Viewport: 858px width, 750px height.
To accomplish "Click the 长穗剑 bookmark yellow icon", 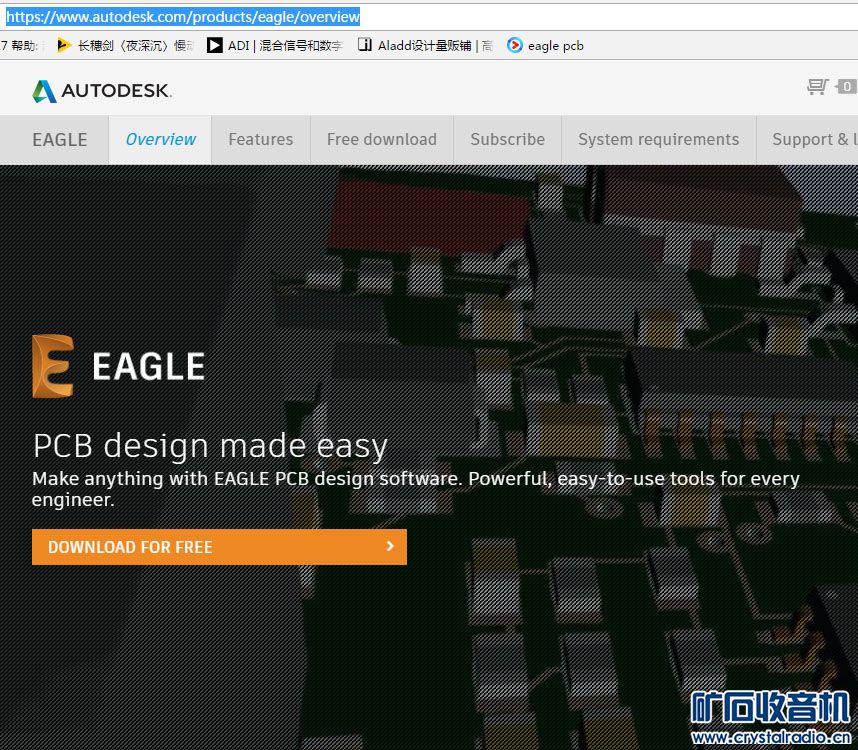I will pos(65,45).
